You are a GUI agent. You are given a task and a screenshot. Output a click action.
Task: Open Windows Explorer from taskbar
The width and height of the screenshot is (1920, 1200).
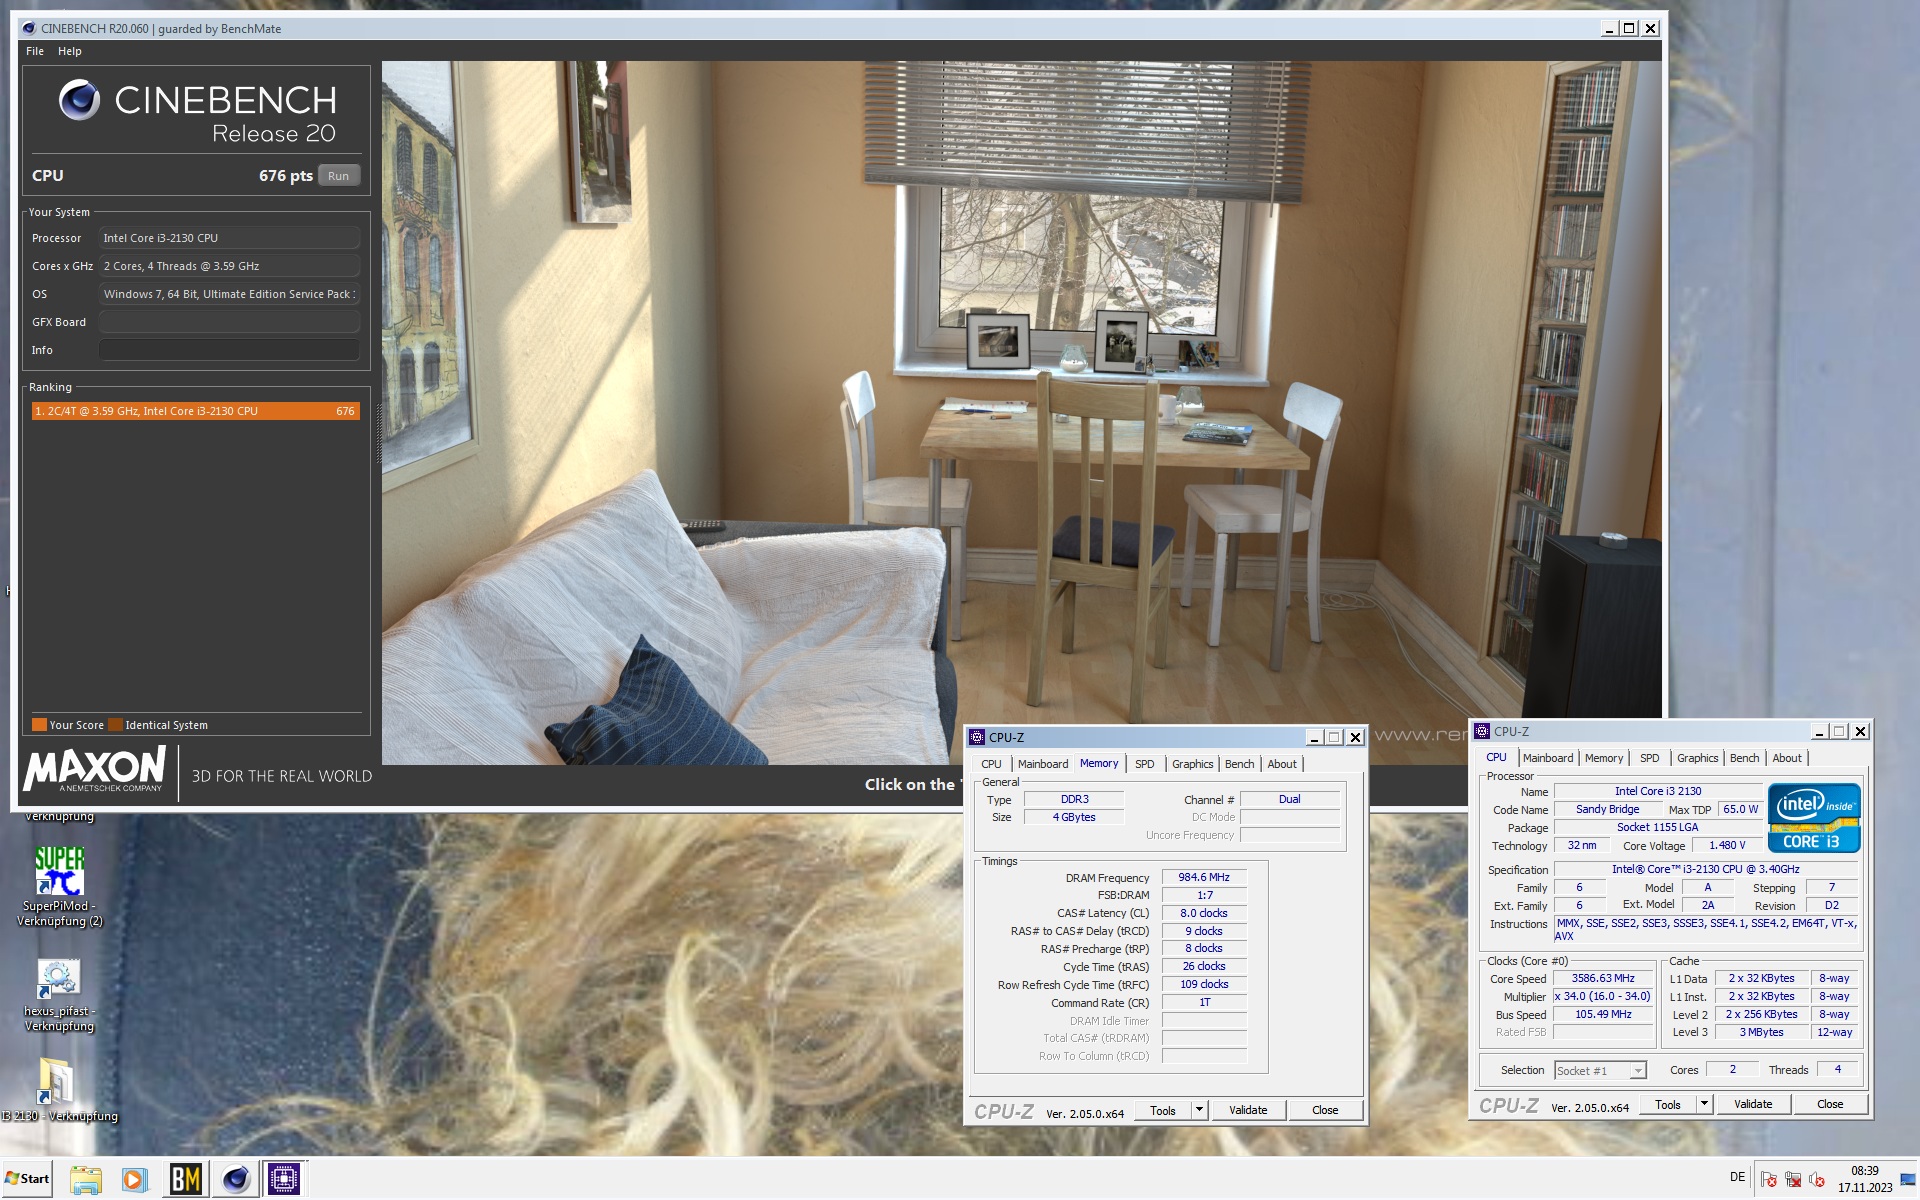(x=86, y=1179)
